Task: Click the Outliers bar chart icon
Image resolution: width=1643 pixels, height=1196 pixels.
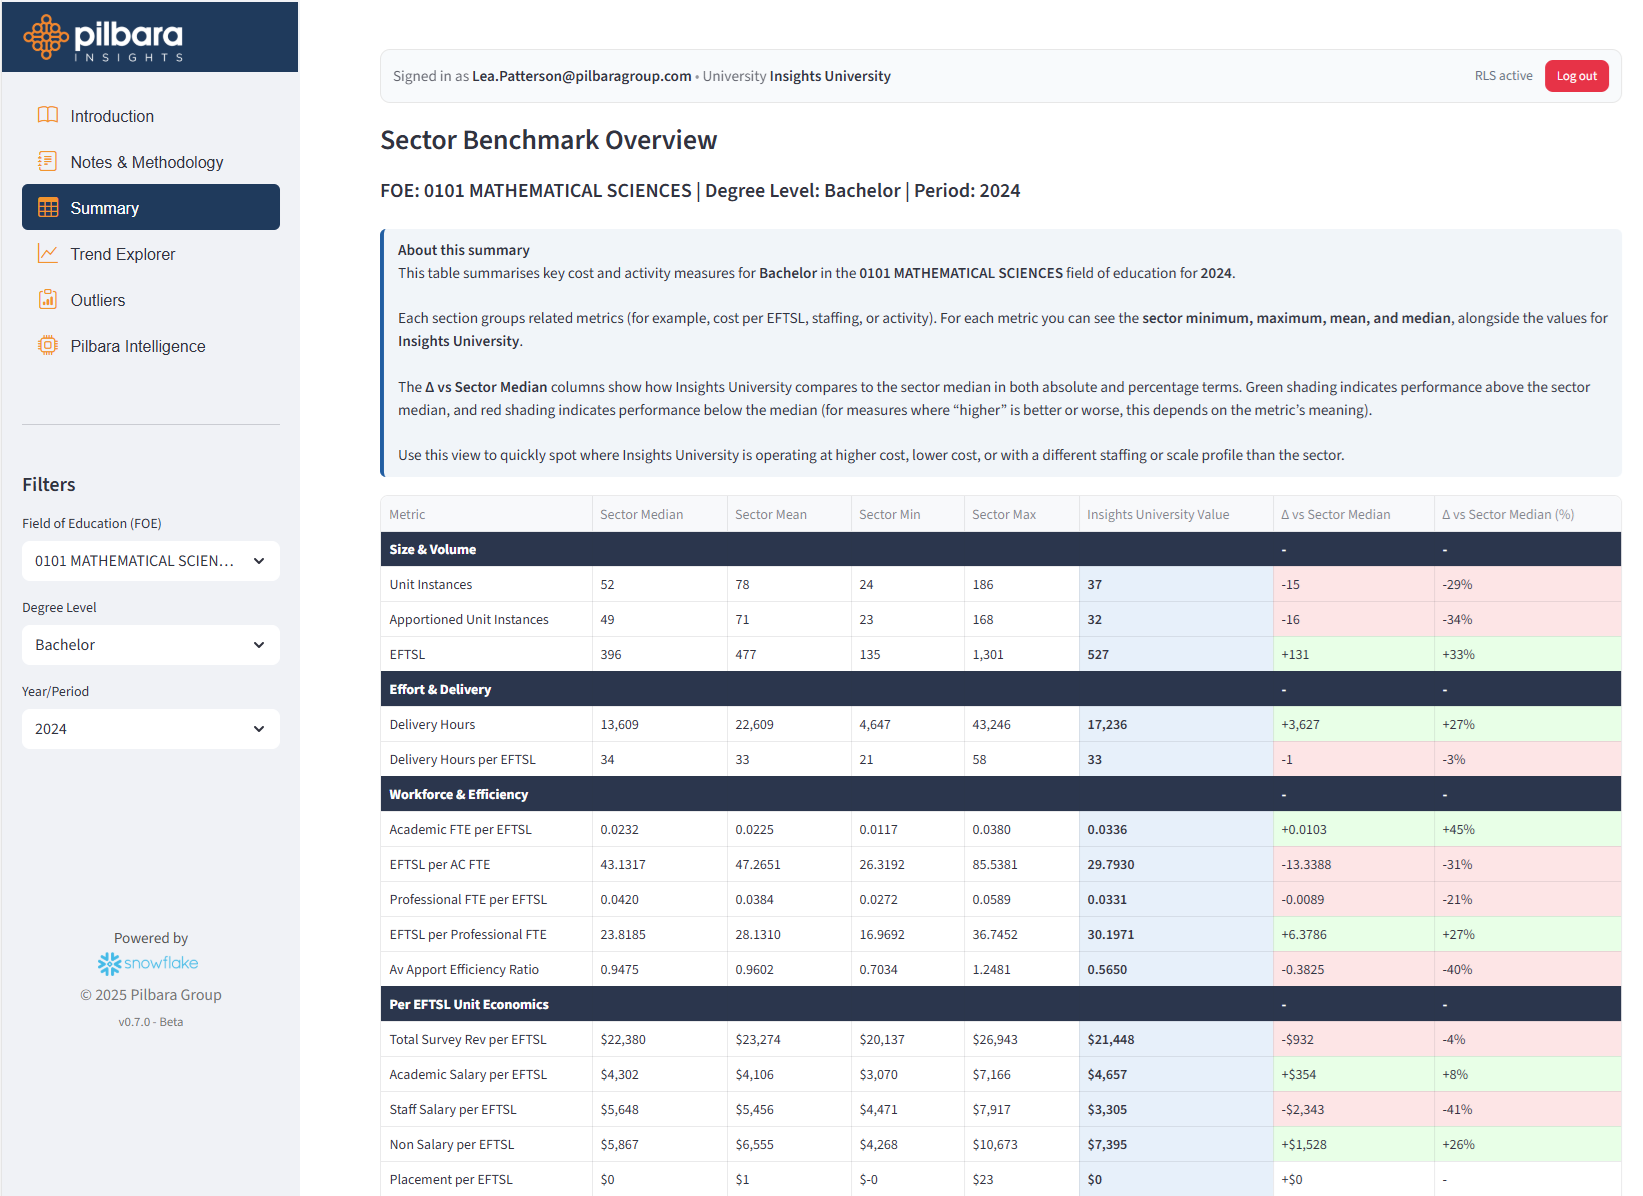Action: [47, 299]
